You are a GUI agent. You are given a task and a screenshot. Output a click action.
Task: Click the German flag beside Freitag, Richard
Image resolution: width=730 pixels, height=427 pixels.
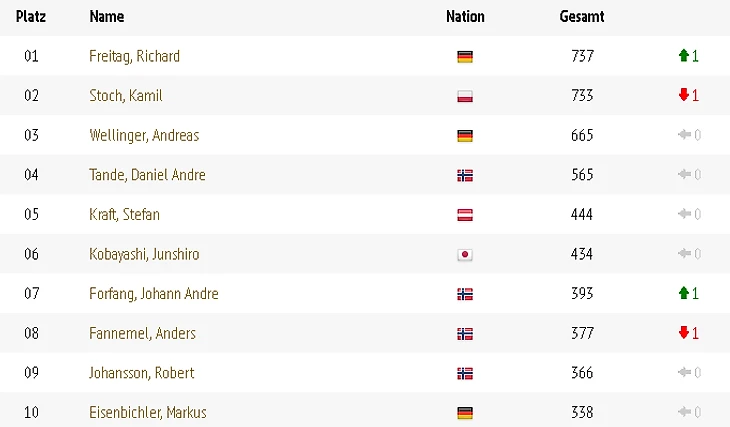click(x=464, y=57)
